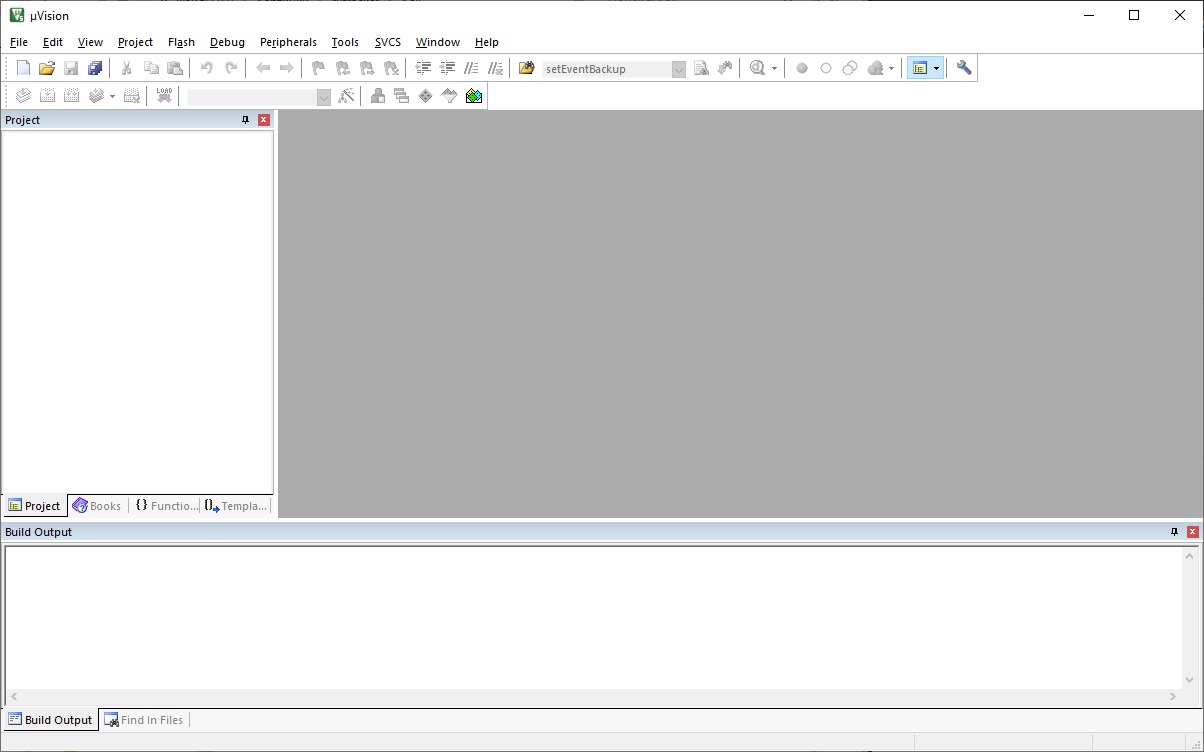Toggle auto-hide pin on Project panel
The height and width of the screenshot is (752, 1204).
coord(246,120)
